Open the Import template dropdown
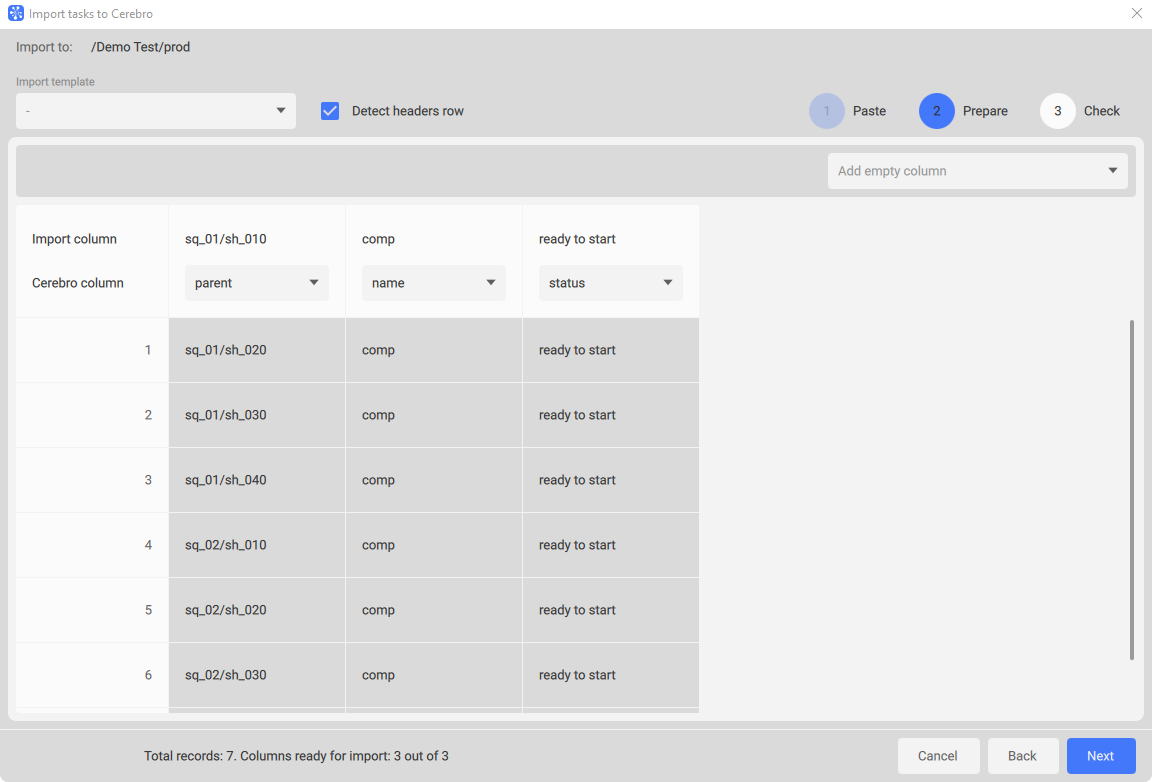This screenshot has height=782, width=1152. (x=156, y=111)
